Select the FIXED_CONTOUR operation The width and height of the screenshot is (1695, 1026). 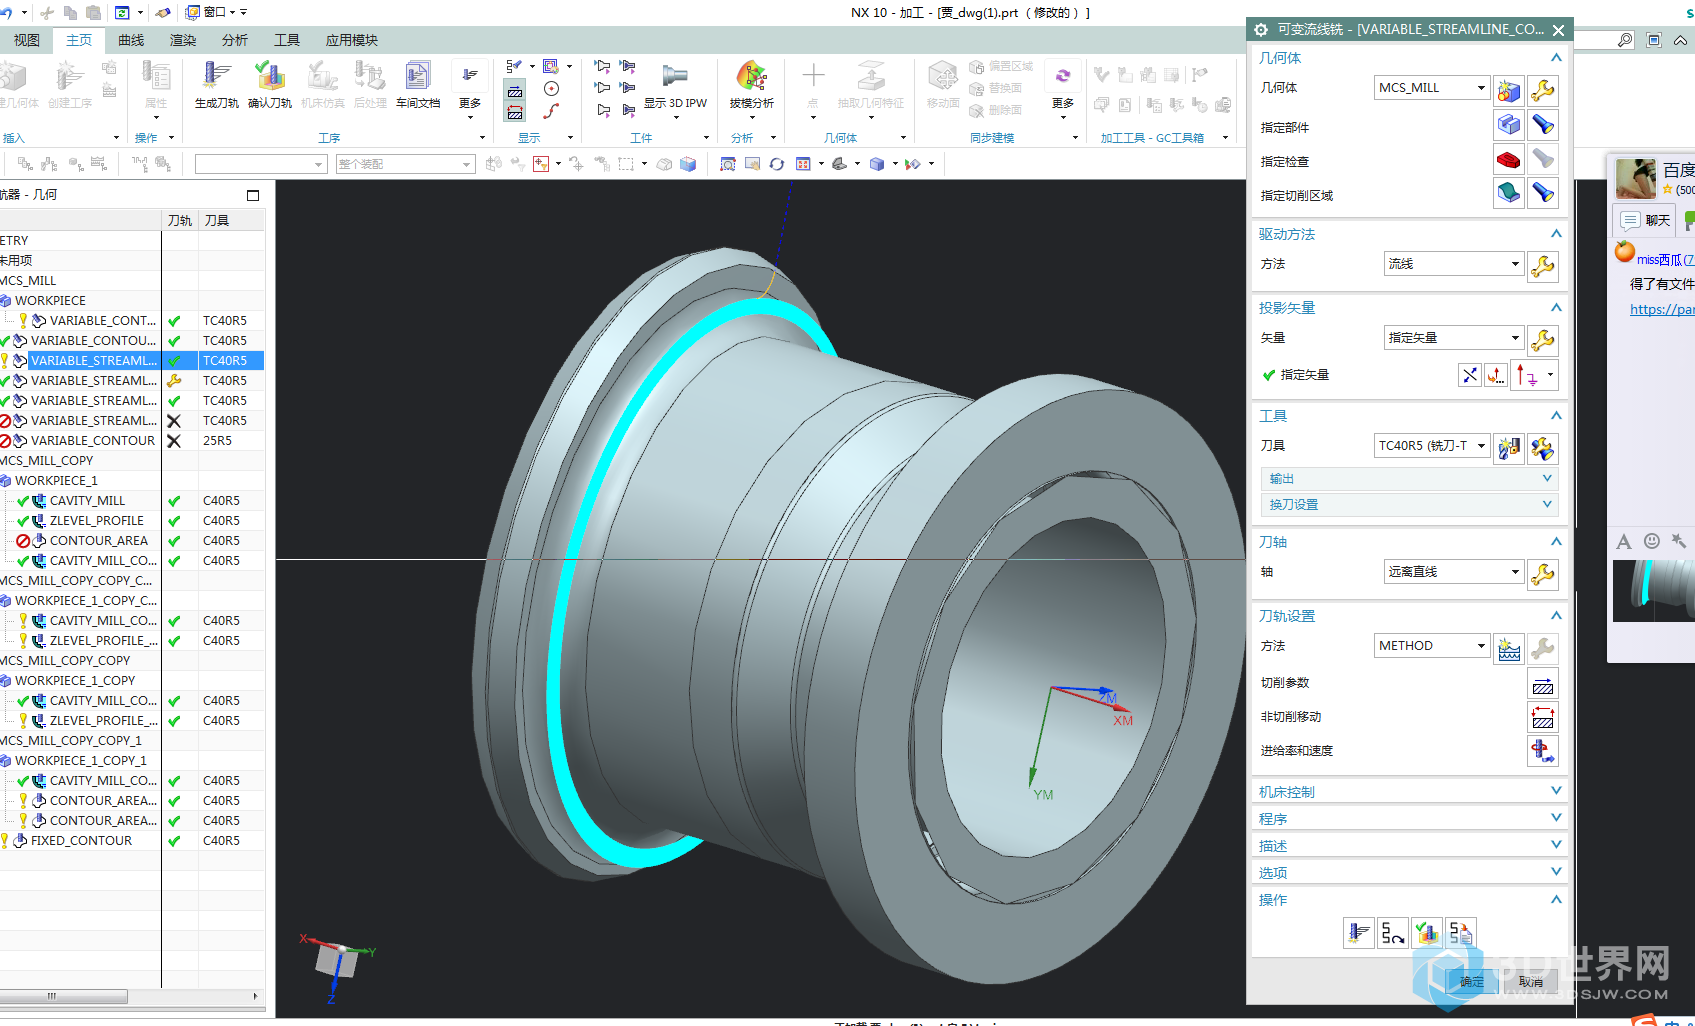tap(81, 840)
